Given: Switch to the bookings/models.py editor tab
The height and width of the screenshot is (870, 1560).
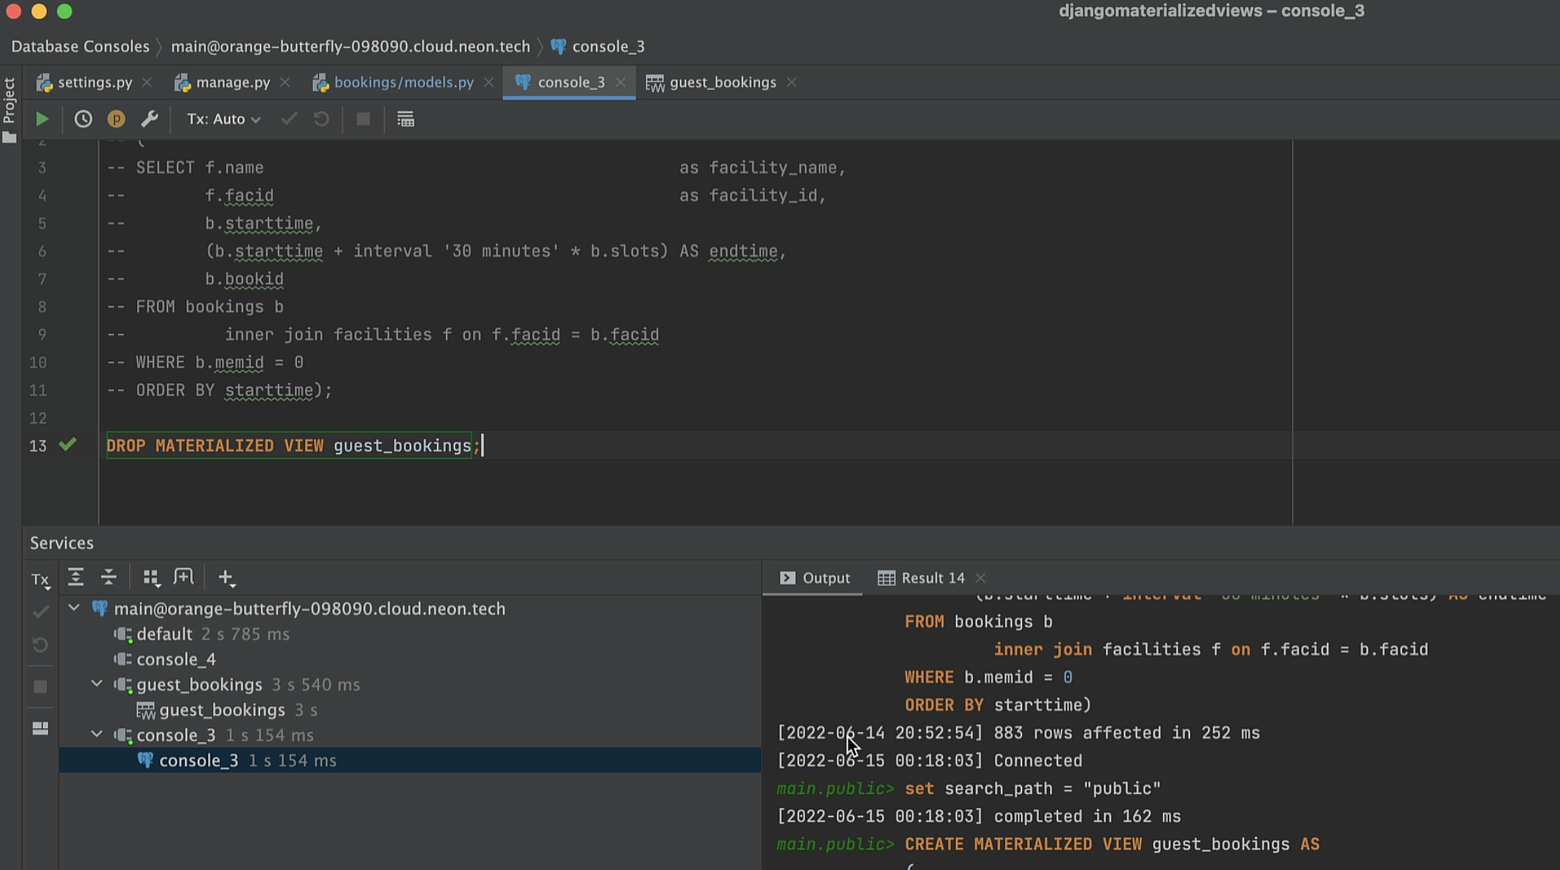Looking at the screenshot, I should pos(403,82).
